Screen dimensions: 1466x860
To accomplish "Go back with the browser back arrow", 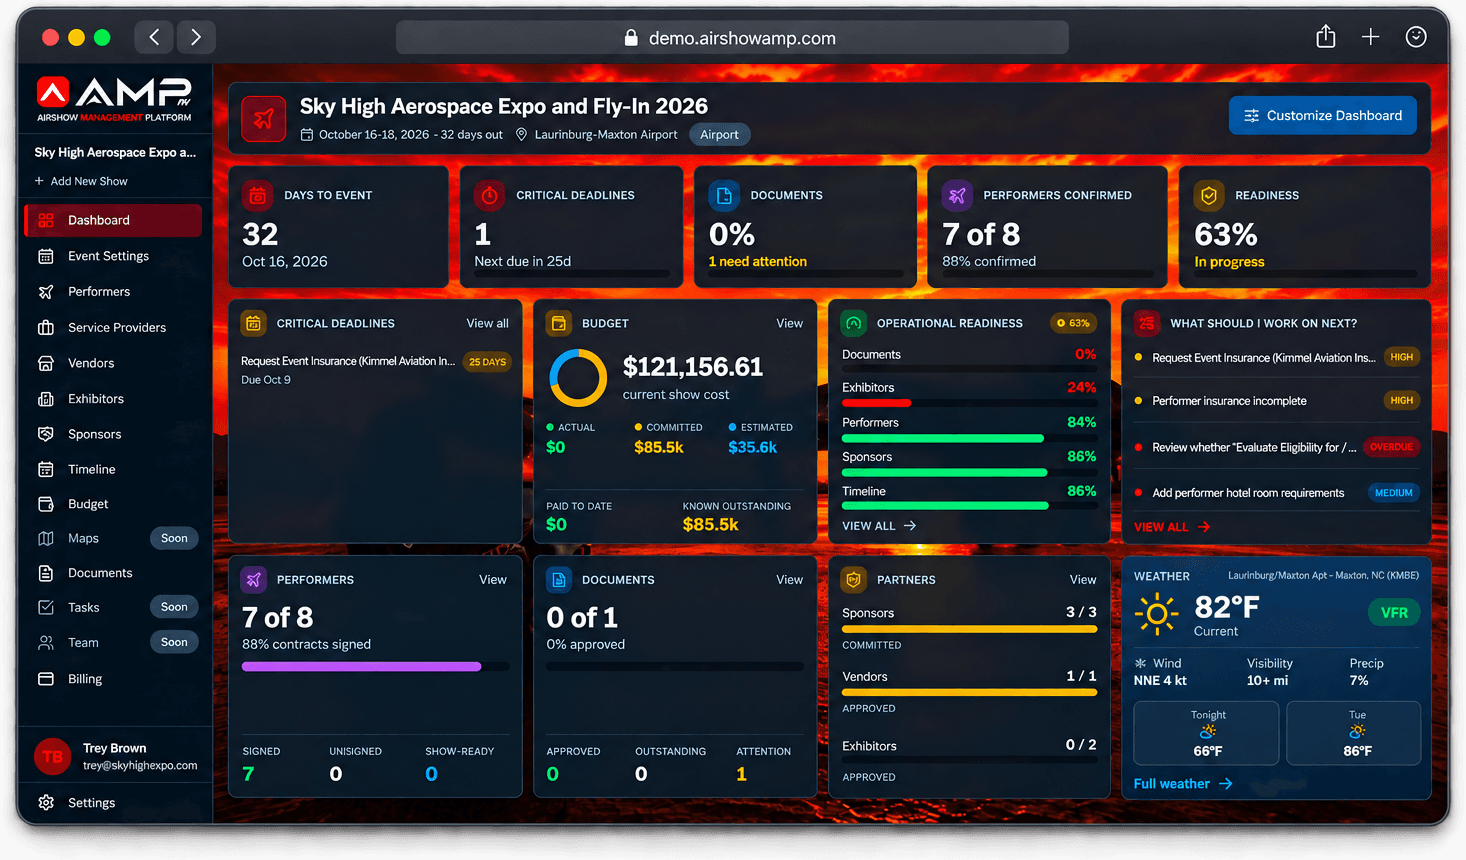I will 154,37.
